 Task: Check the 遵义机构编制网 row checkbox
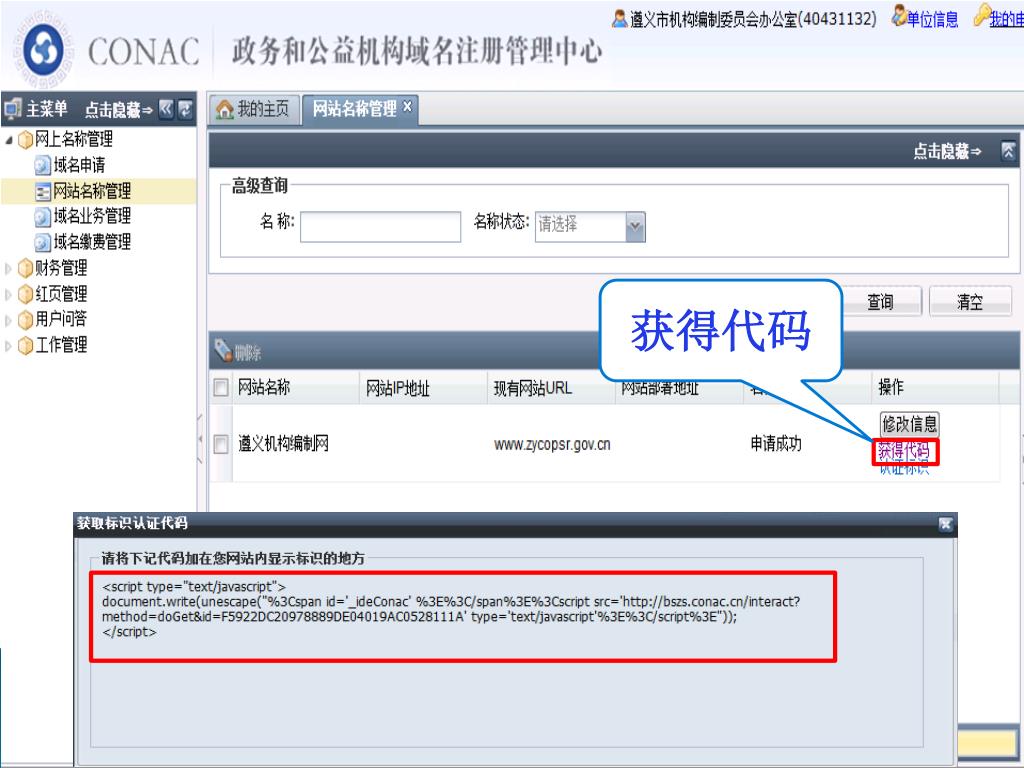click(221, 444)
